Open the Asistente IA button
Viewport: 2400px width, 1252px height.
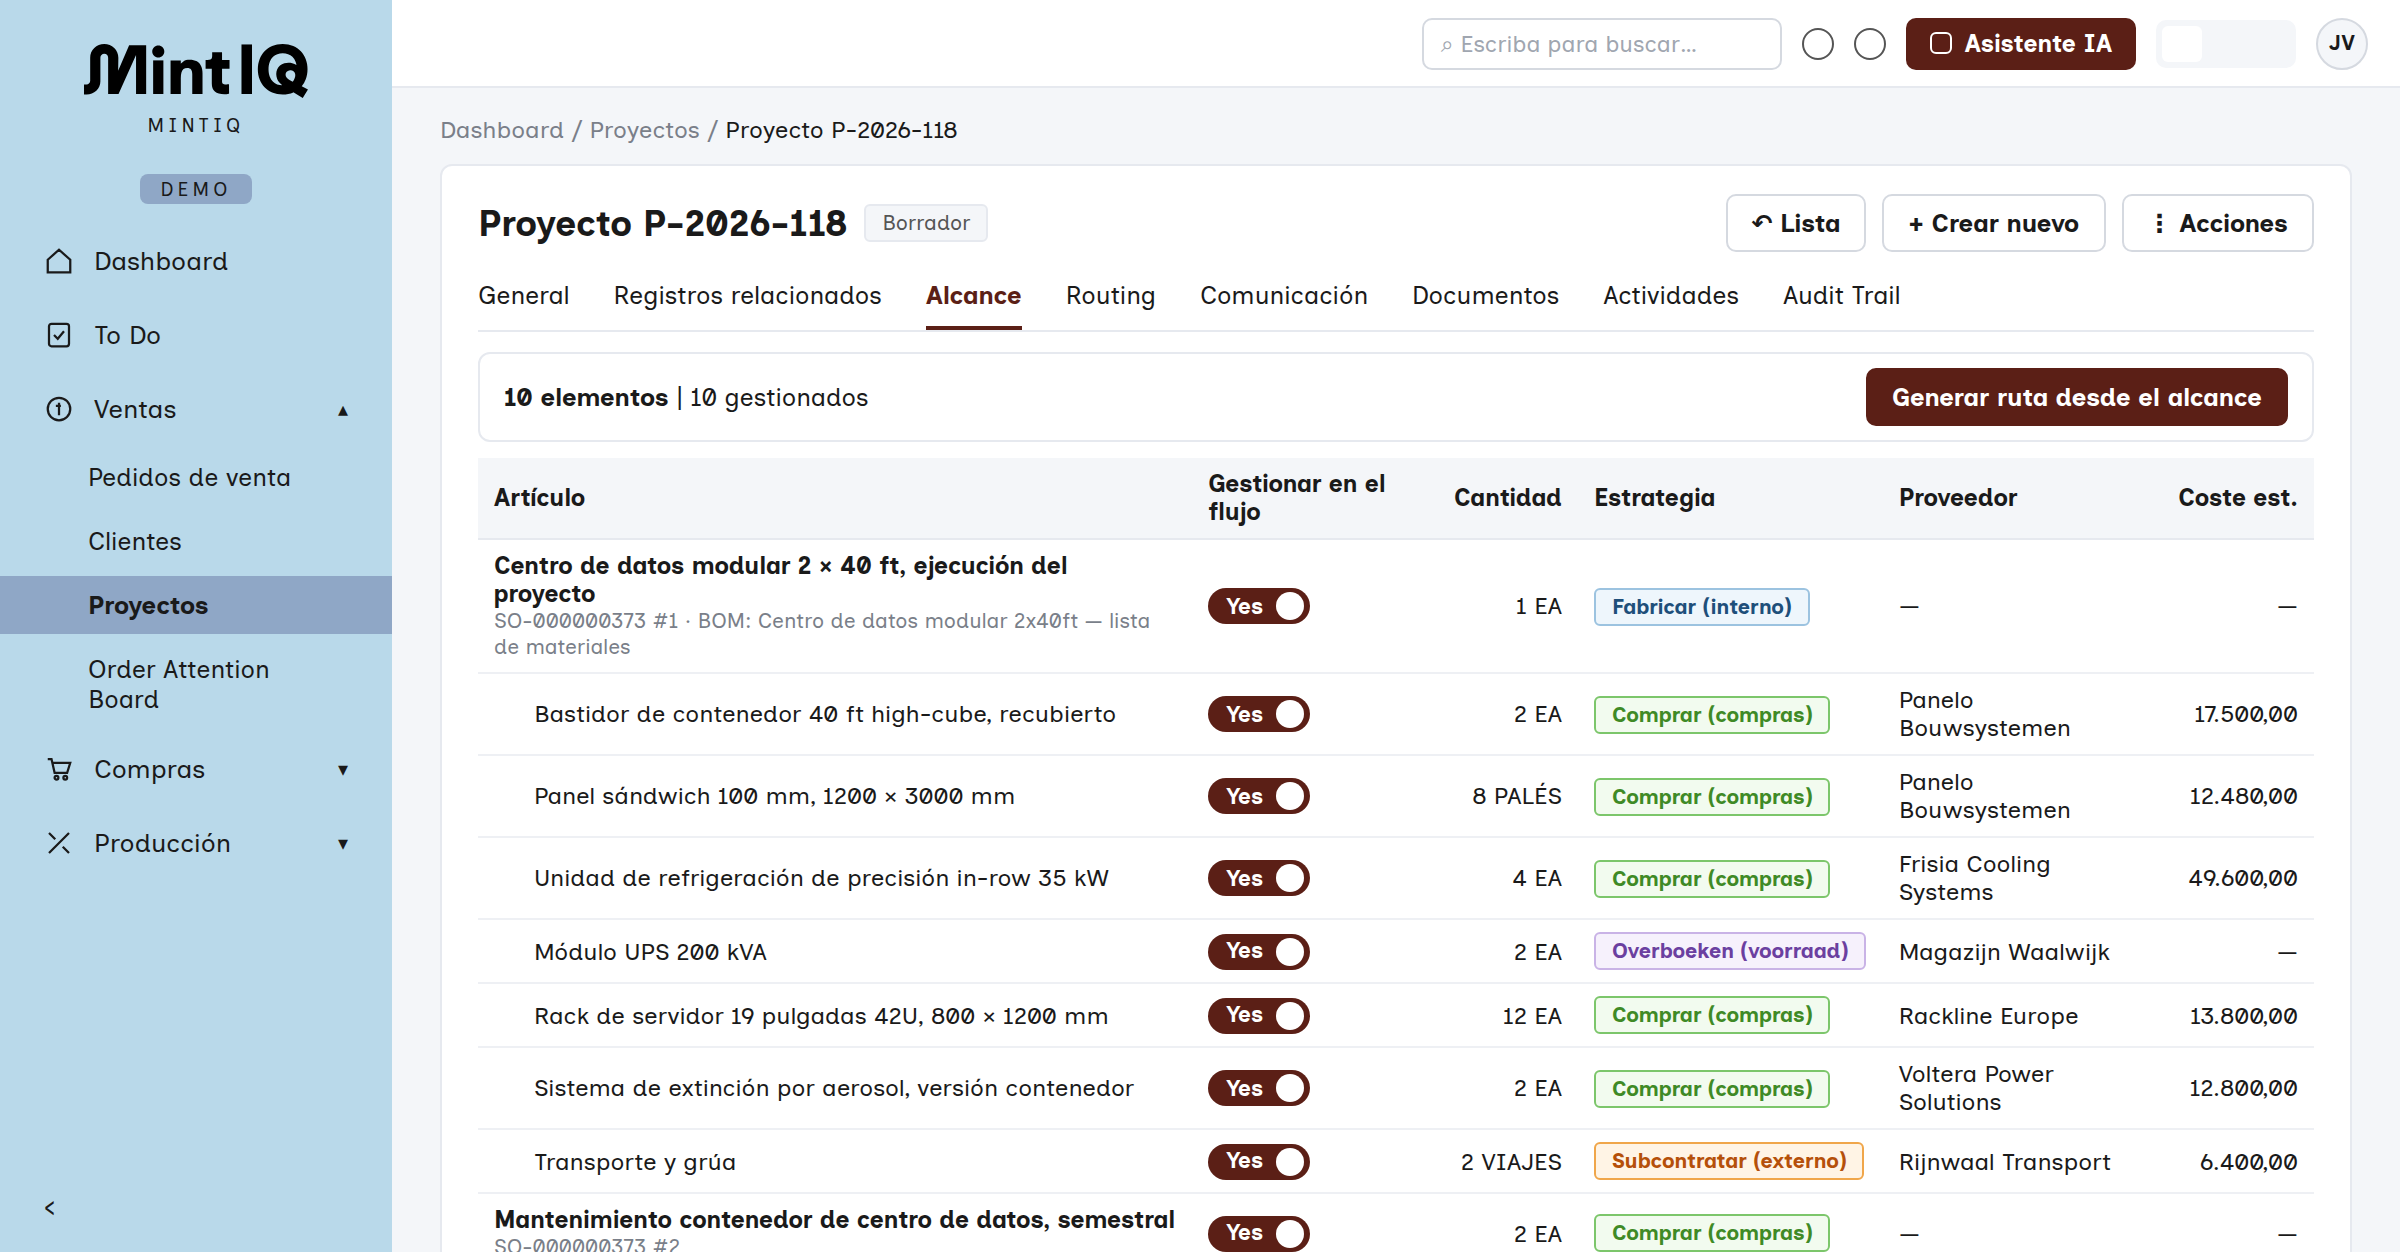click(x=2020, y=44)
